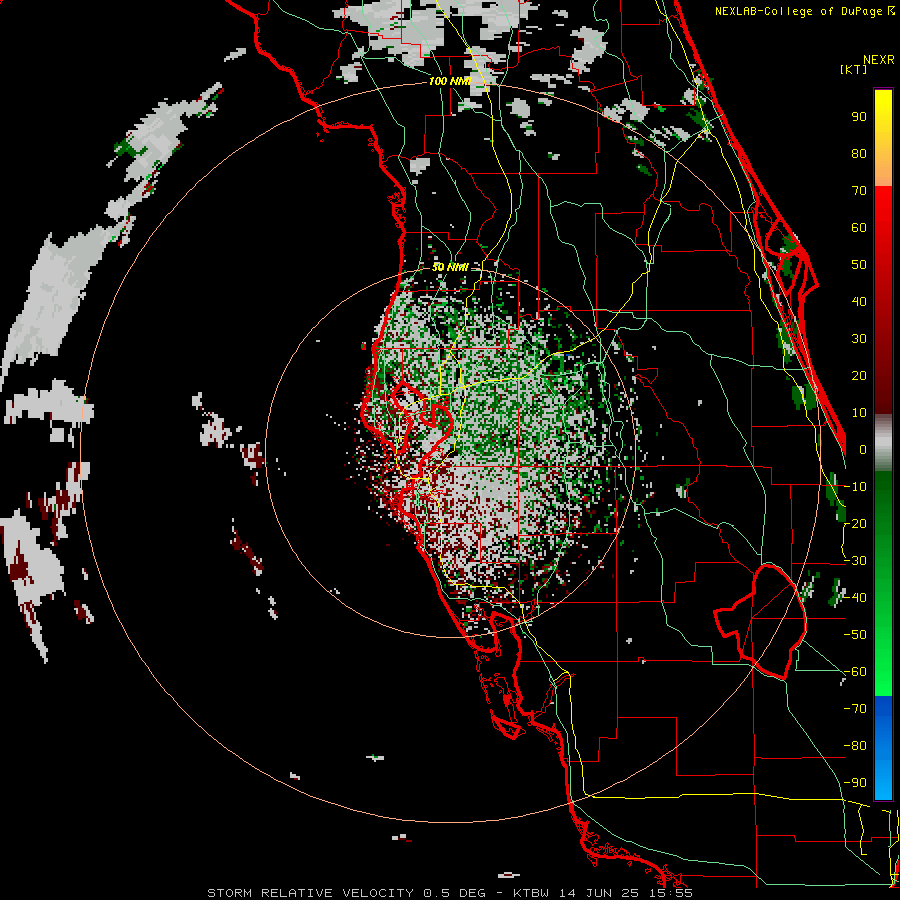Click the 10 value on the velocity scale

click(859, 413)
